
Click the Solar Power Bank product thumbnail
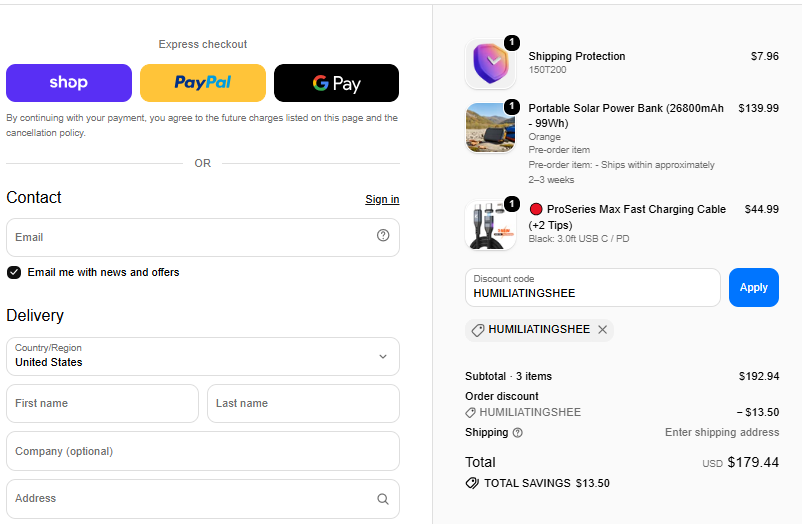point(491,127)
